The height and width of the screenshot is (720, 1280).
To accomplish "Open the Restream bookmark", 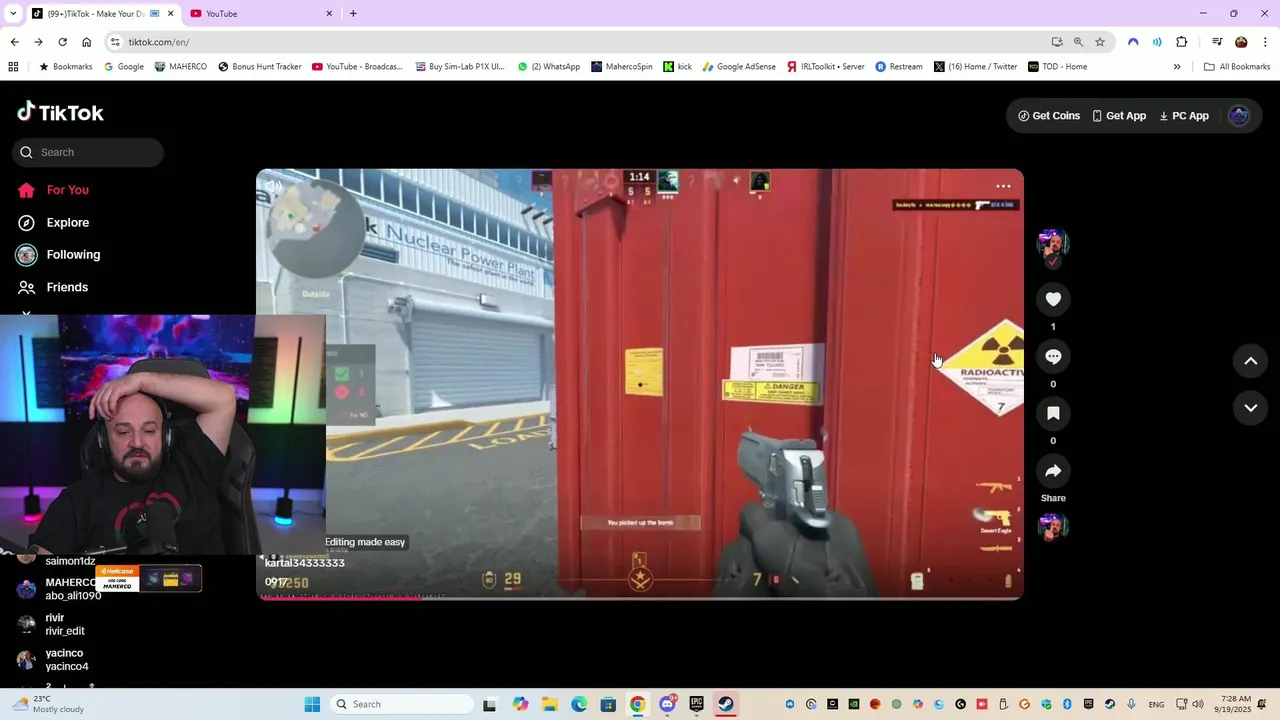I will tap(899, 67).
